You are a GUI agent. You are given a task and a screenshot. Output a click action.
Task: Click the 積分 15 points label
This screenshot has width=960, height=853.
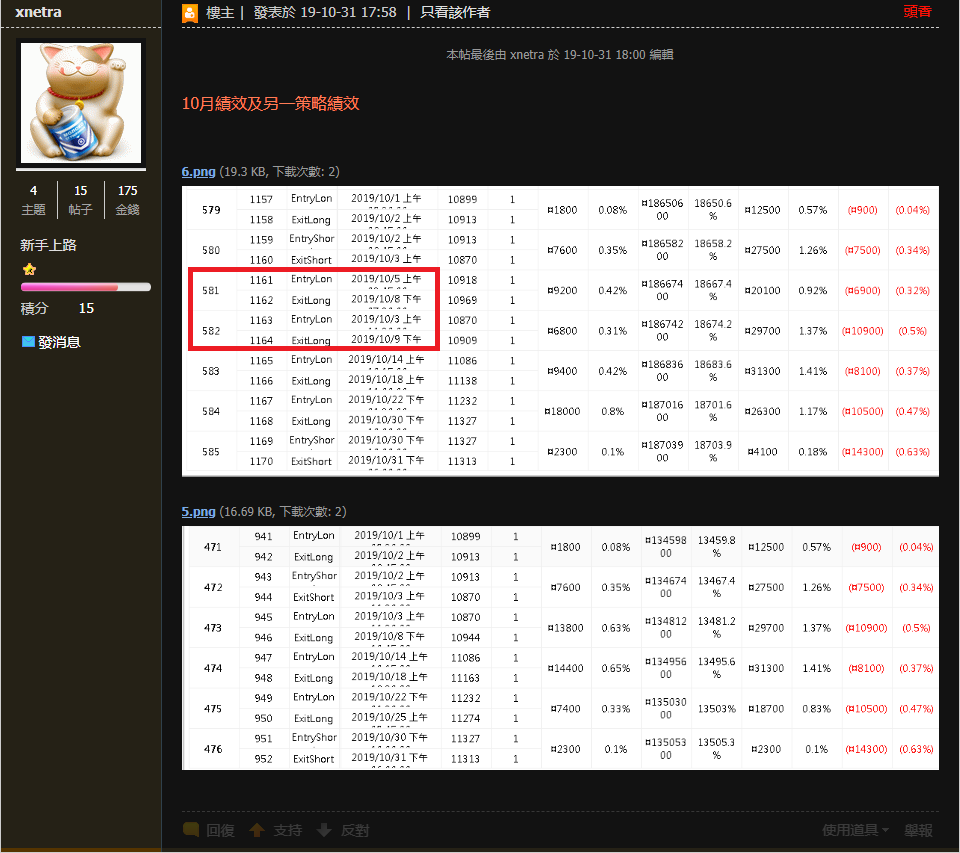click(x=57, y=308)
